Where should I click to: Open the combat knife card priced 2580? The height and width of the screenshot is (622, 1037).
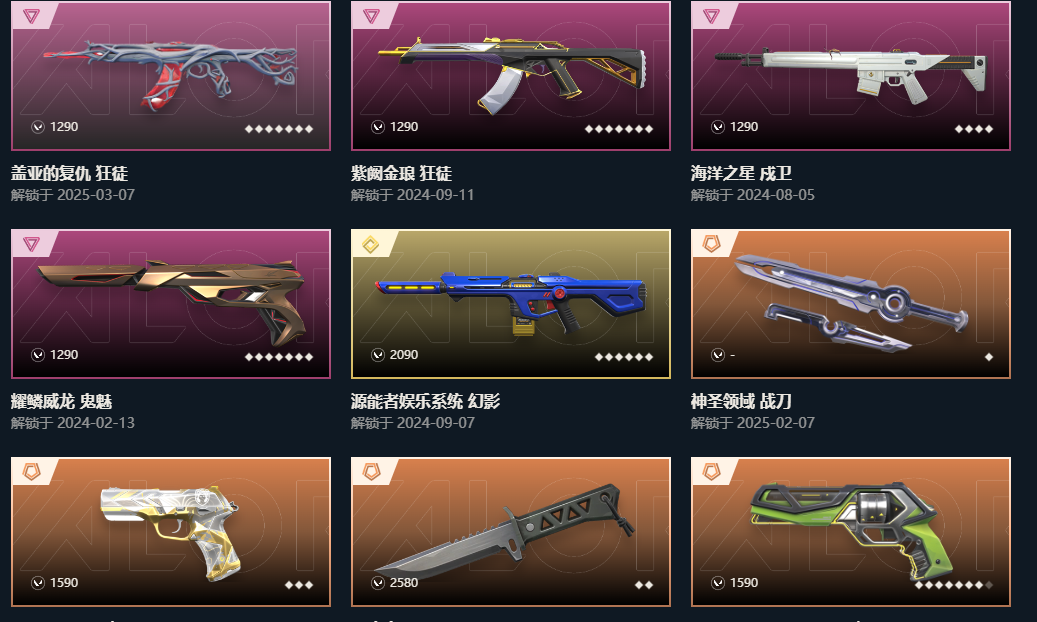click(x=511, y=531)
